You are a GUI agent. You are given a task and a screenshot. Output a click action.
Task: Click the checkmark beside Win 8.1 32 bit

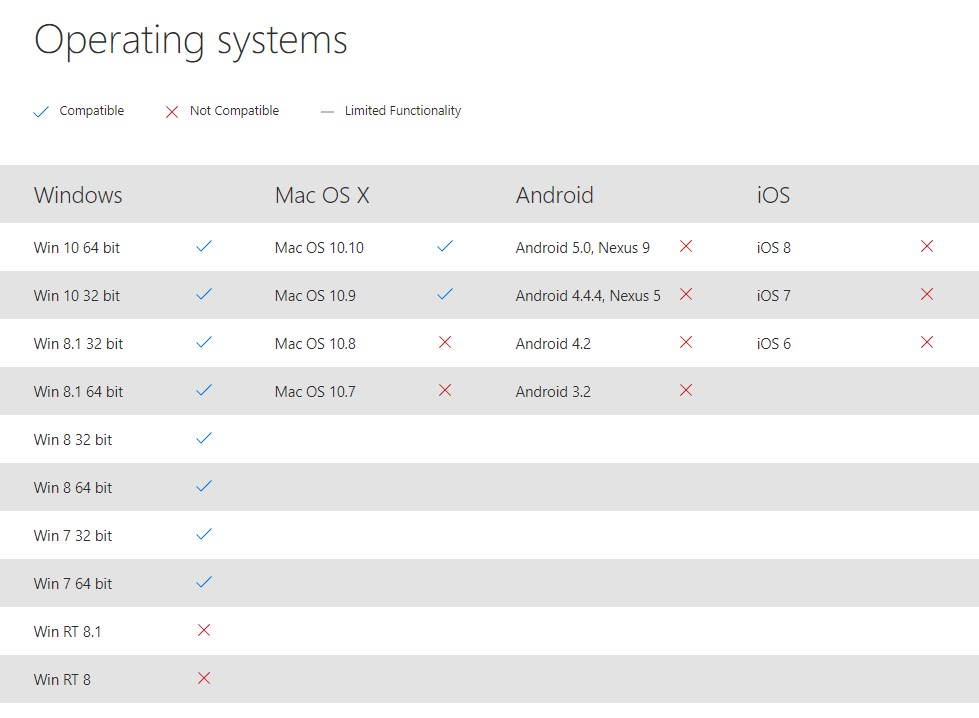point(204,342)
